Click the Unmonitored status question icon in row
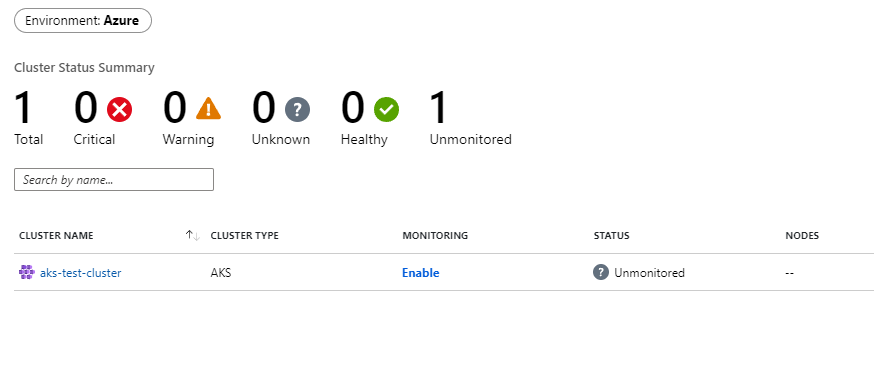The height and width of the screenshot is (366, 874). pos(601,272)
